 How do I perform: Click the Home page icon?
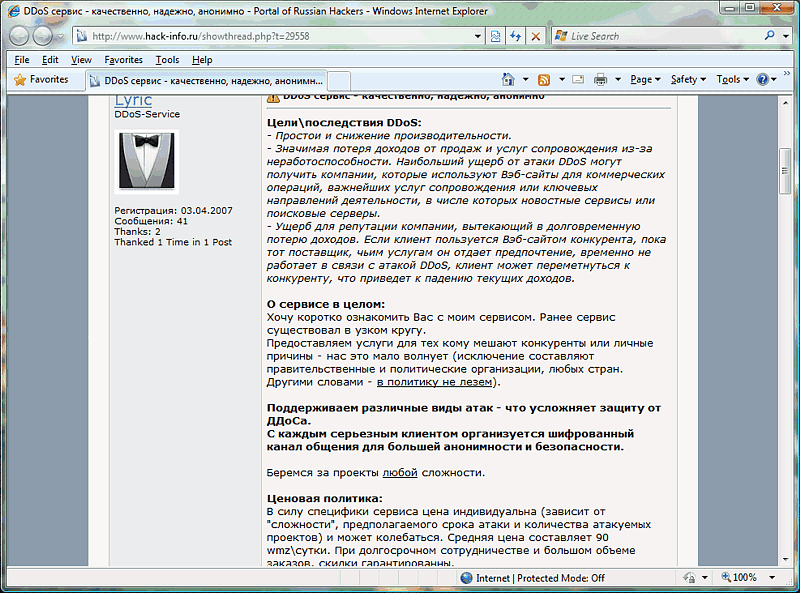[508, 80]
